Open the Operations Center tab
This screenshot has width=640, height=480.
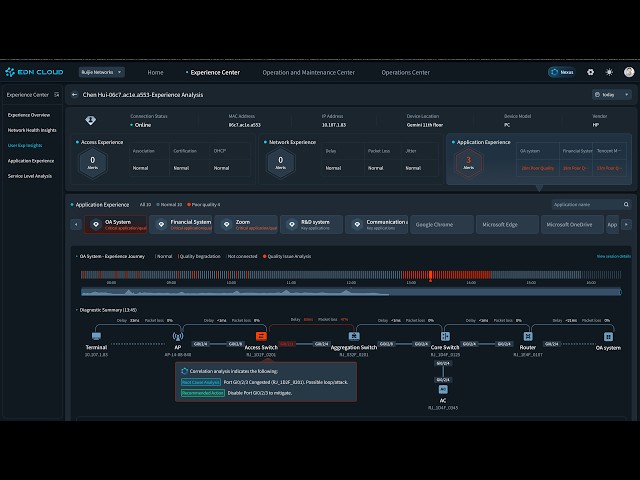coord(405,72)
